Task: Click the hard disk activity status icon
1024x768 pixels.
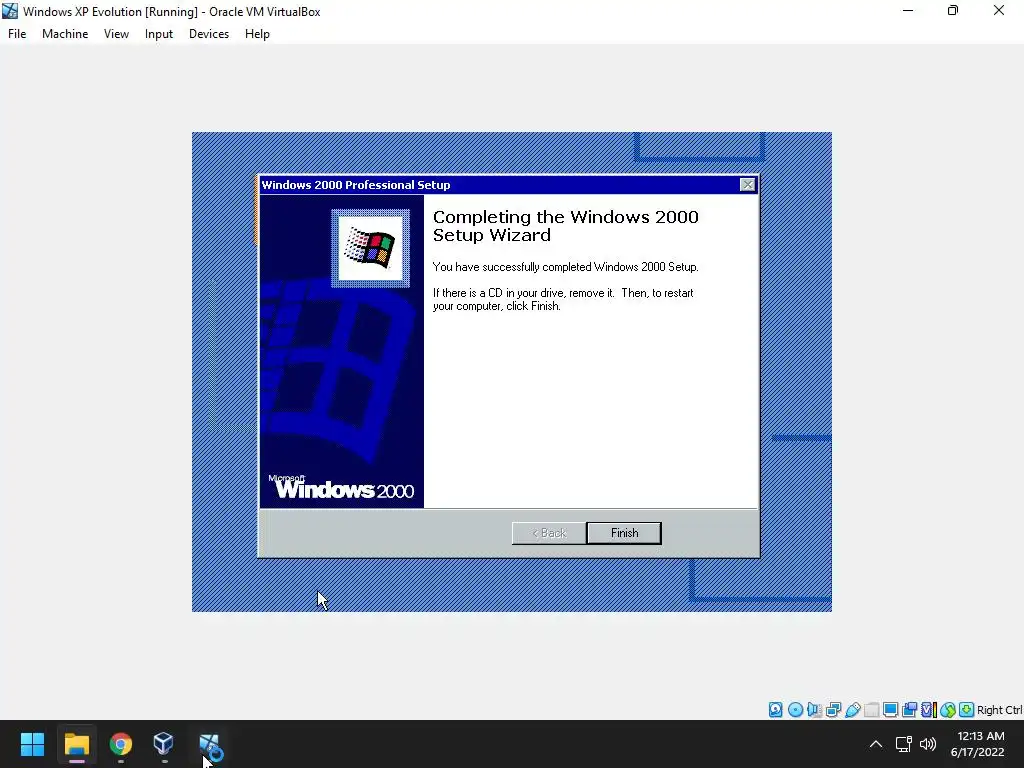Action: (775, 710)
